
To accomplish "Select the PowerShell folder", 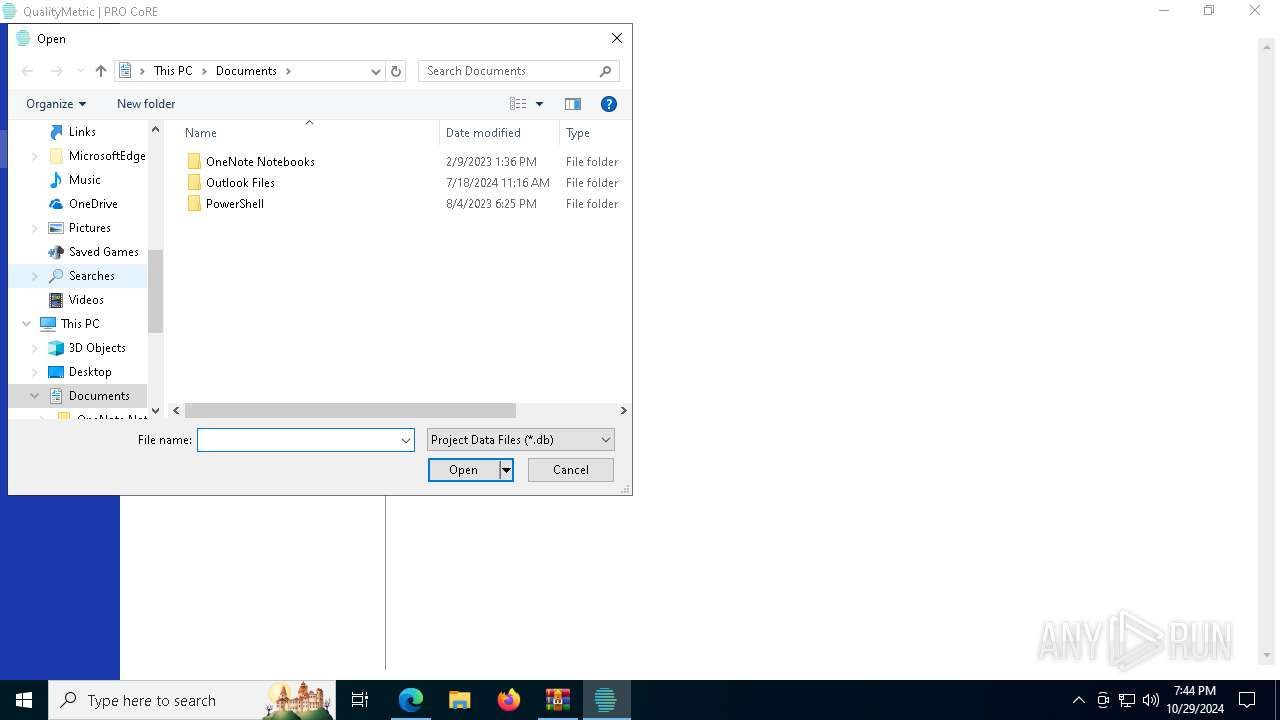I will [235, 204].
